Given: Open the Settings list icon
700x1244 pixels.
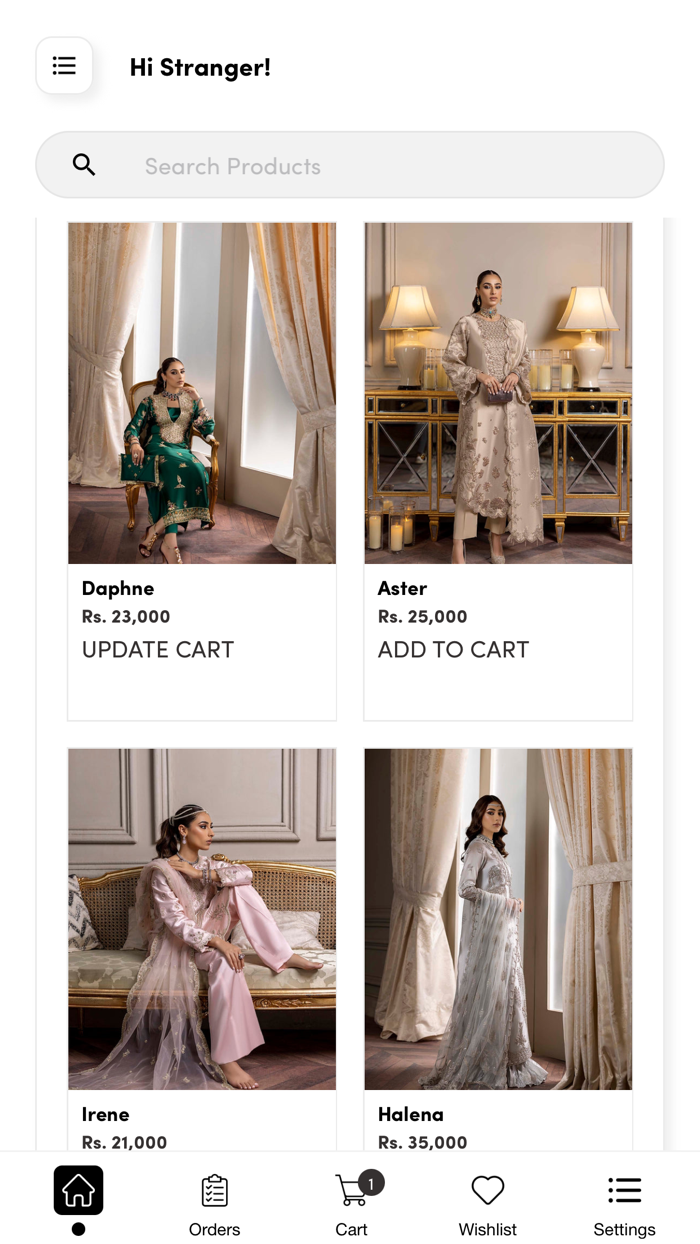Looking at the screenshot, I should (x=624, y=1190).
